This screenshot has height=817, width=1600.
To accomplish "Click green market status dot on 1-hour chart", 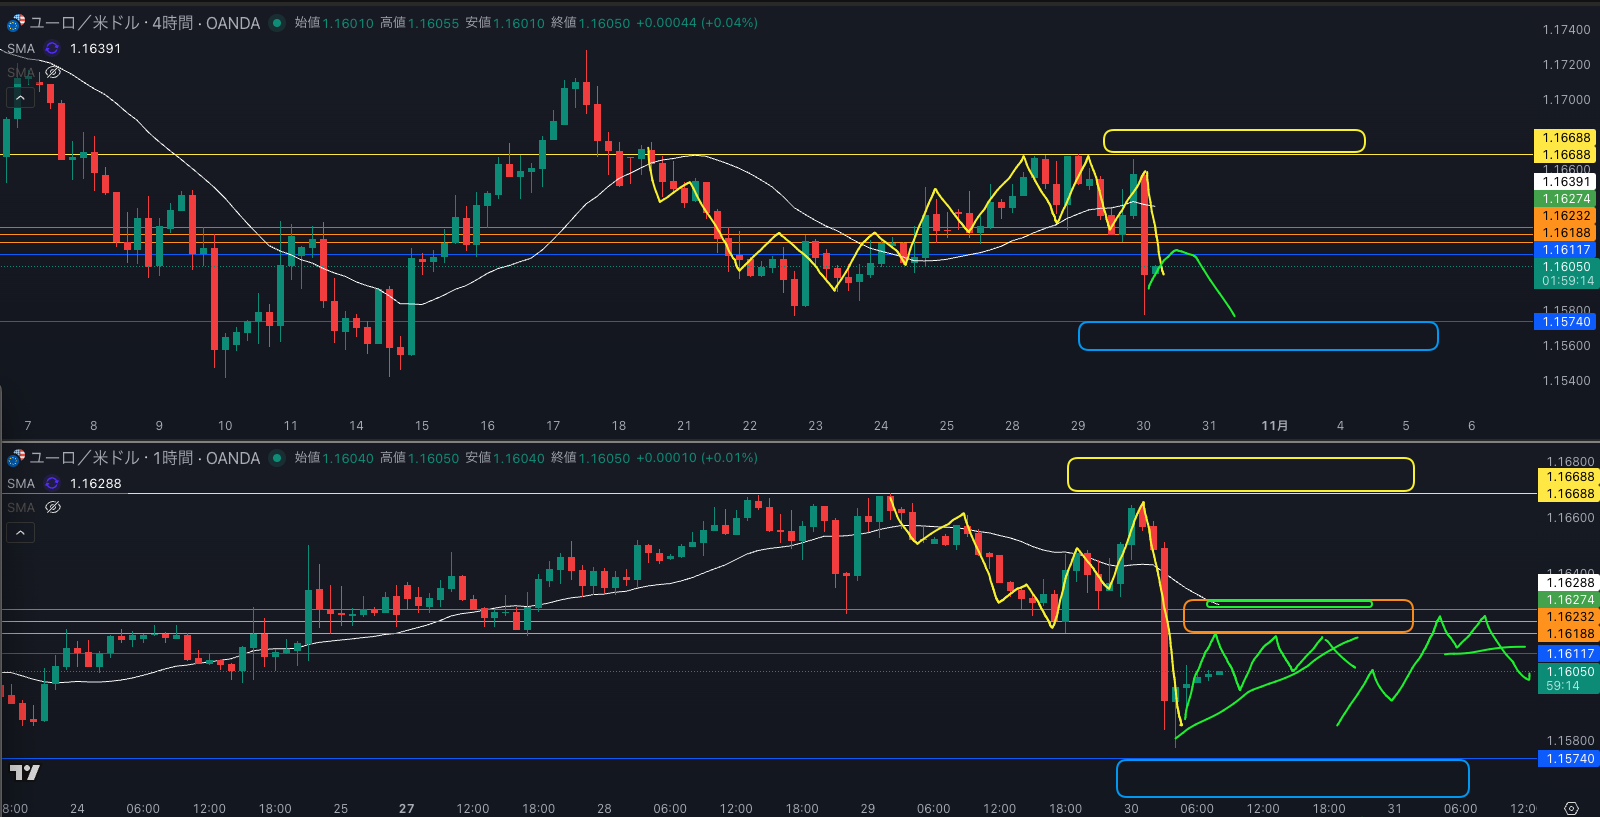I will [x=277, y=458].
